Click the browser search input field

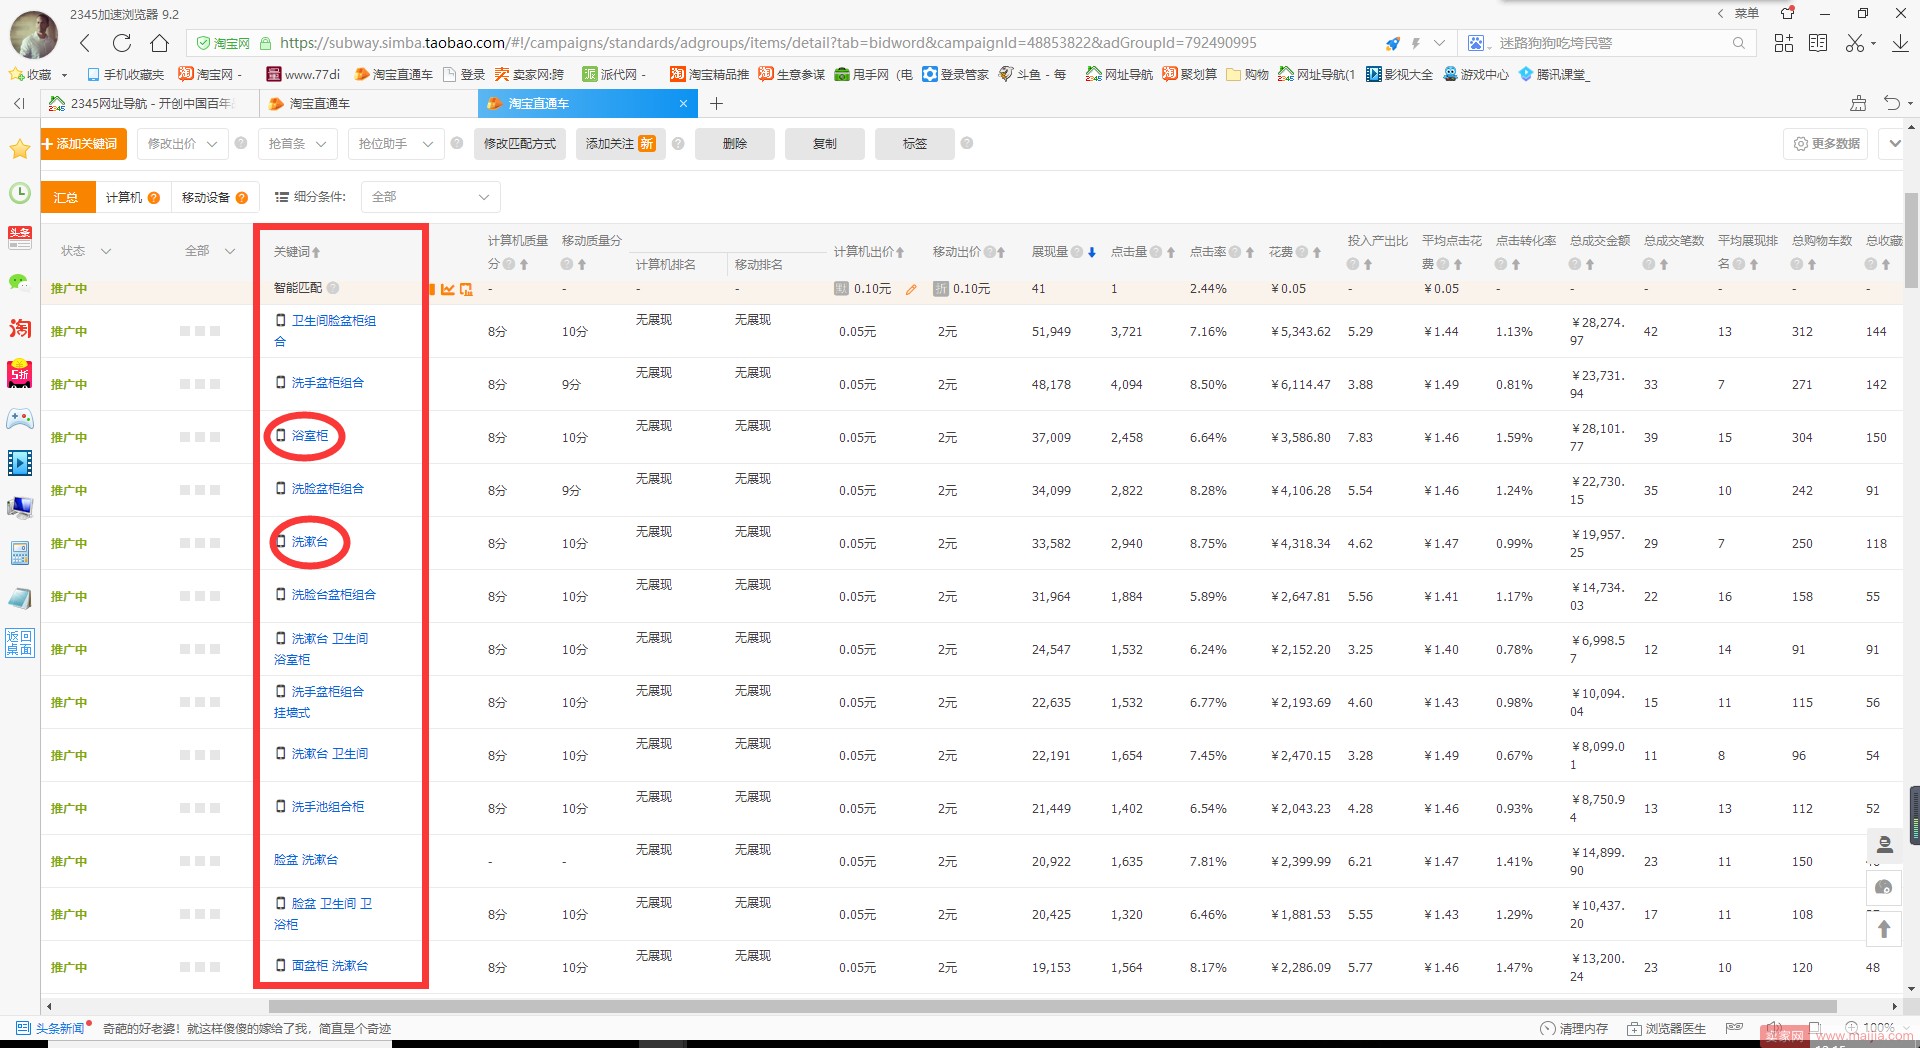(1612, 43)
